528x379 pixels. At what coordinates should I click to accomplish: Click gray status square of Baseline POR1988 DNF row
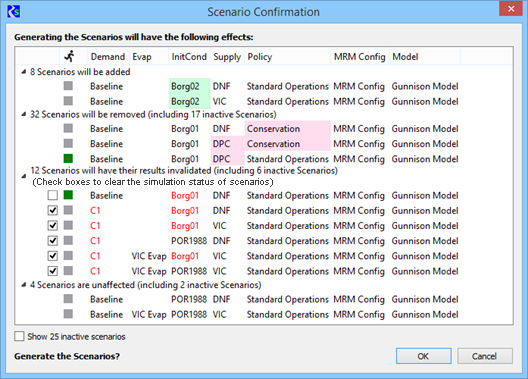(x=68, y=299)
